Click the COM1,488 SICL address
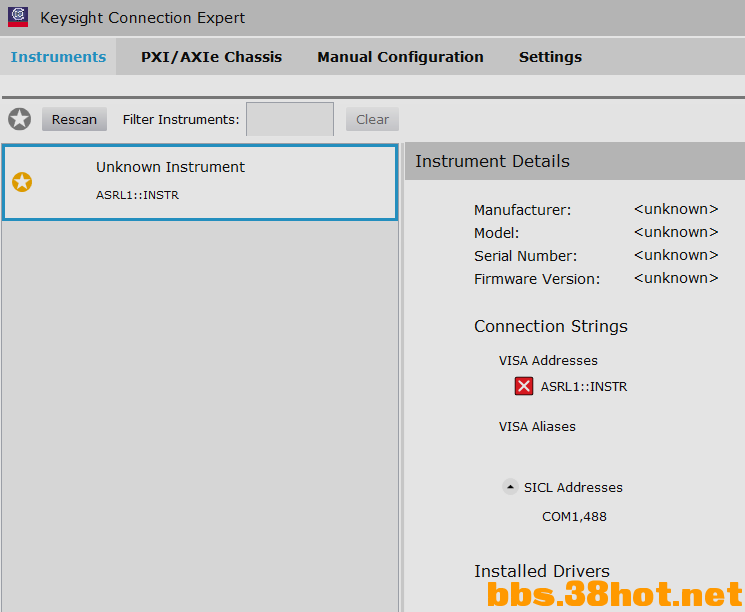Viewport: 745px width, 612px height. pyautogui.click(x=574, y=516)
